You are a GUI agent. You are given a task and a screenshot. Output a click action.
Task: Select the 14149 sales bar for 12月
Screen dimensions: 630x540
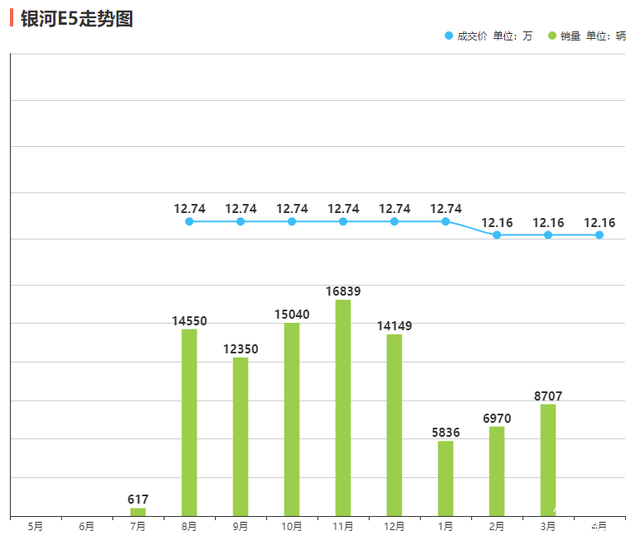click(x=394, y=425)
